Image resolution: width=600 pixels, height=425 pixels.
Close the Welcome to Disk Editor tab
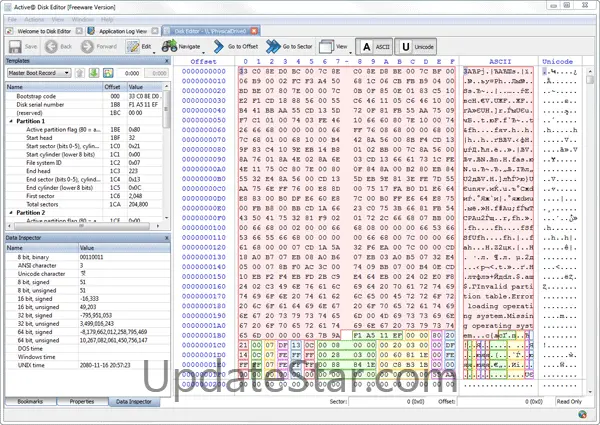(79, 31)
